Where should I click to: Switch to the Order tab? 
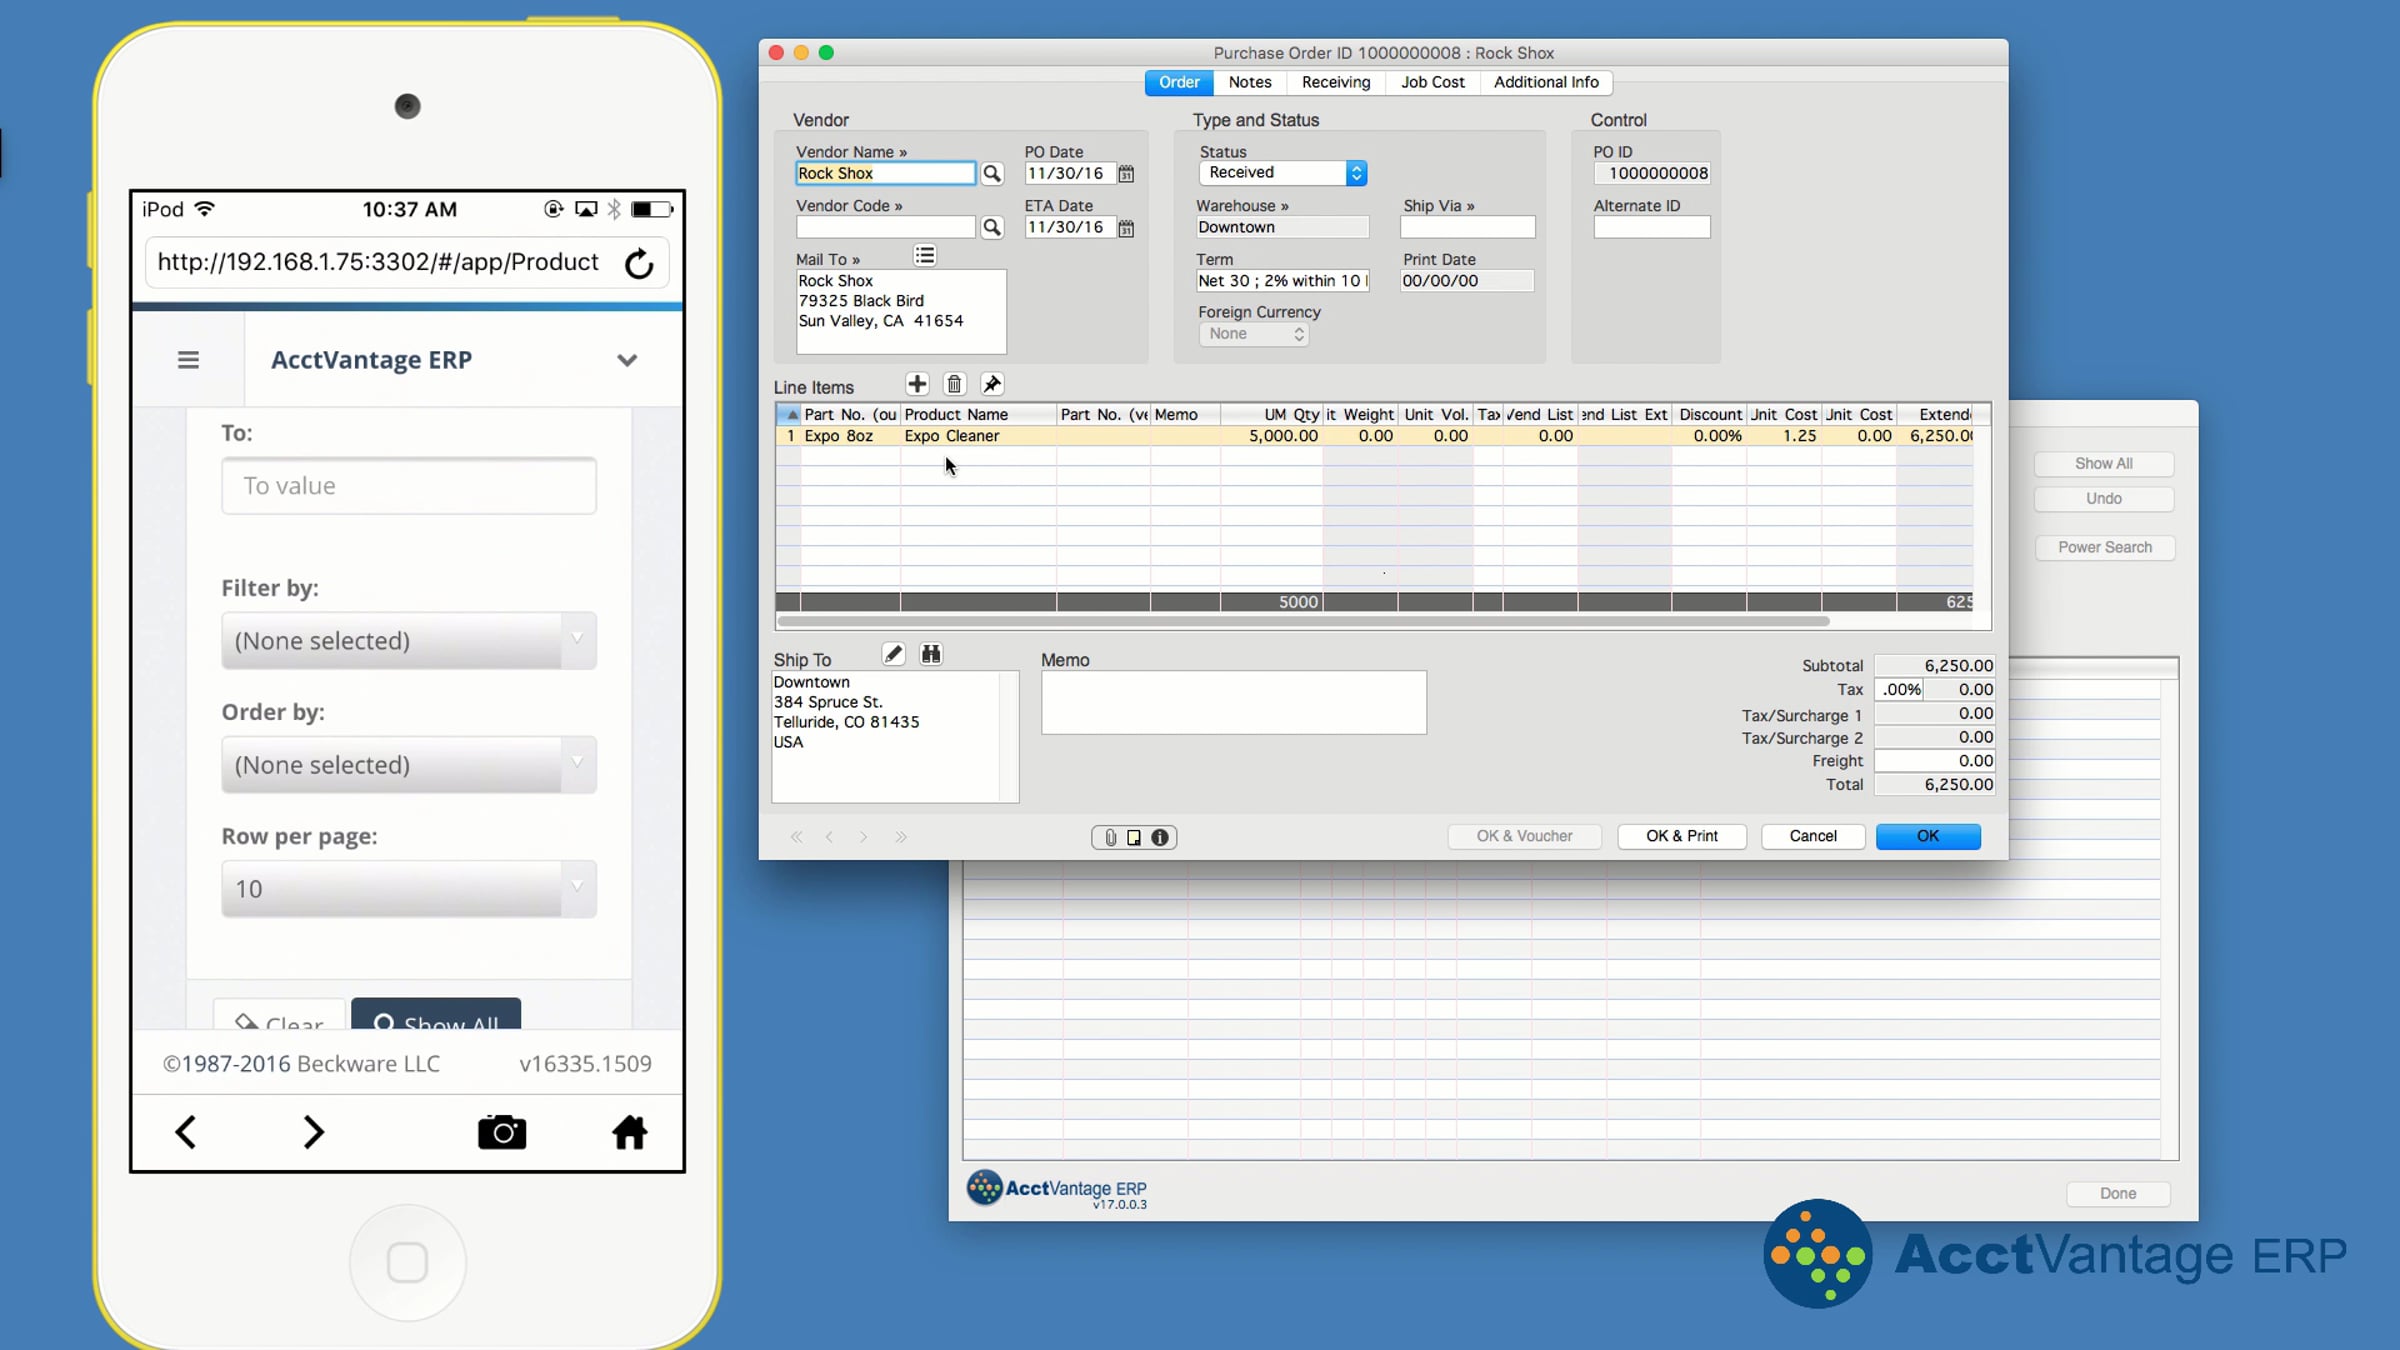(x=1179, y=82)
